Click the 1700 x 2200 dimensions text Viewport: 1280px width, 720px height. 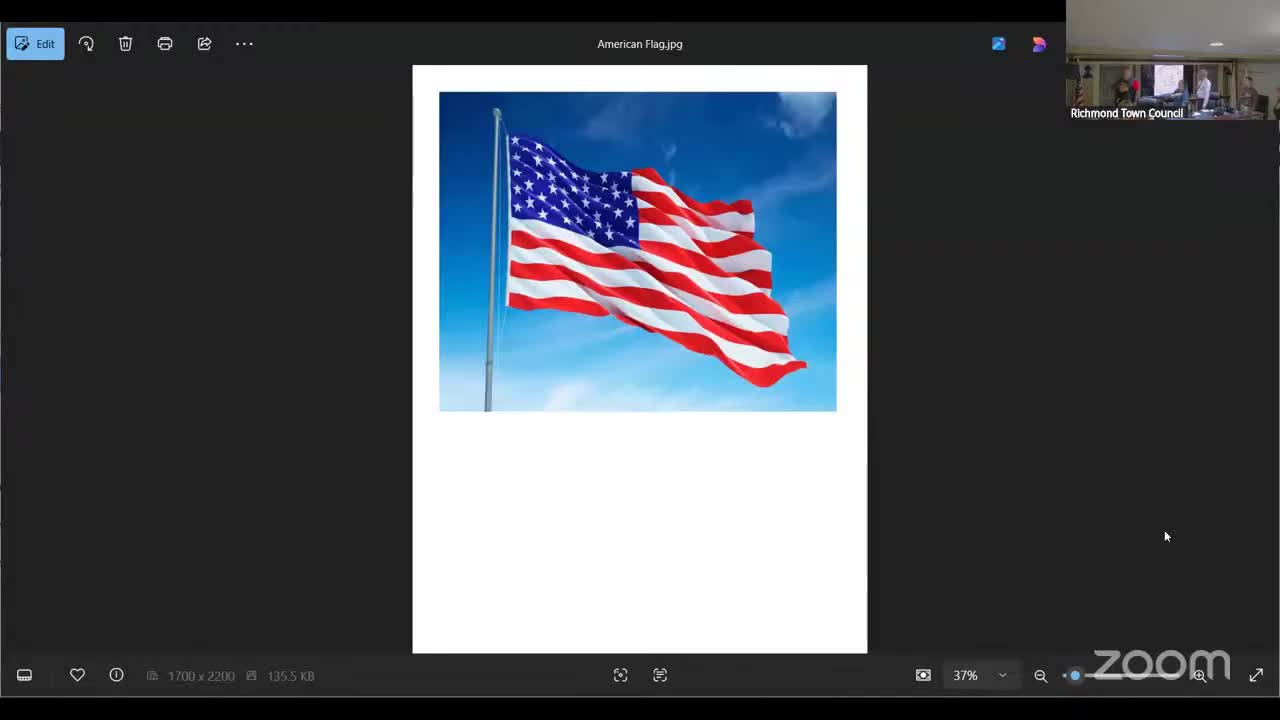click(x=201, y=676)
